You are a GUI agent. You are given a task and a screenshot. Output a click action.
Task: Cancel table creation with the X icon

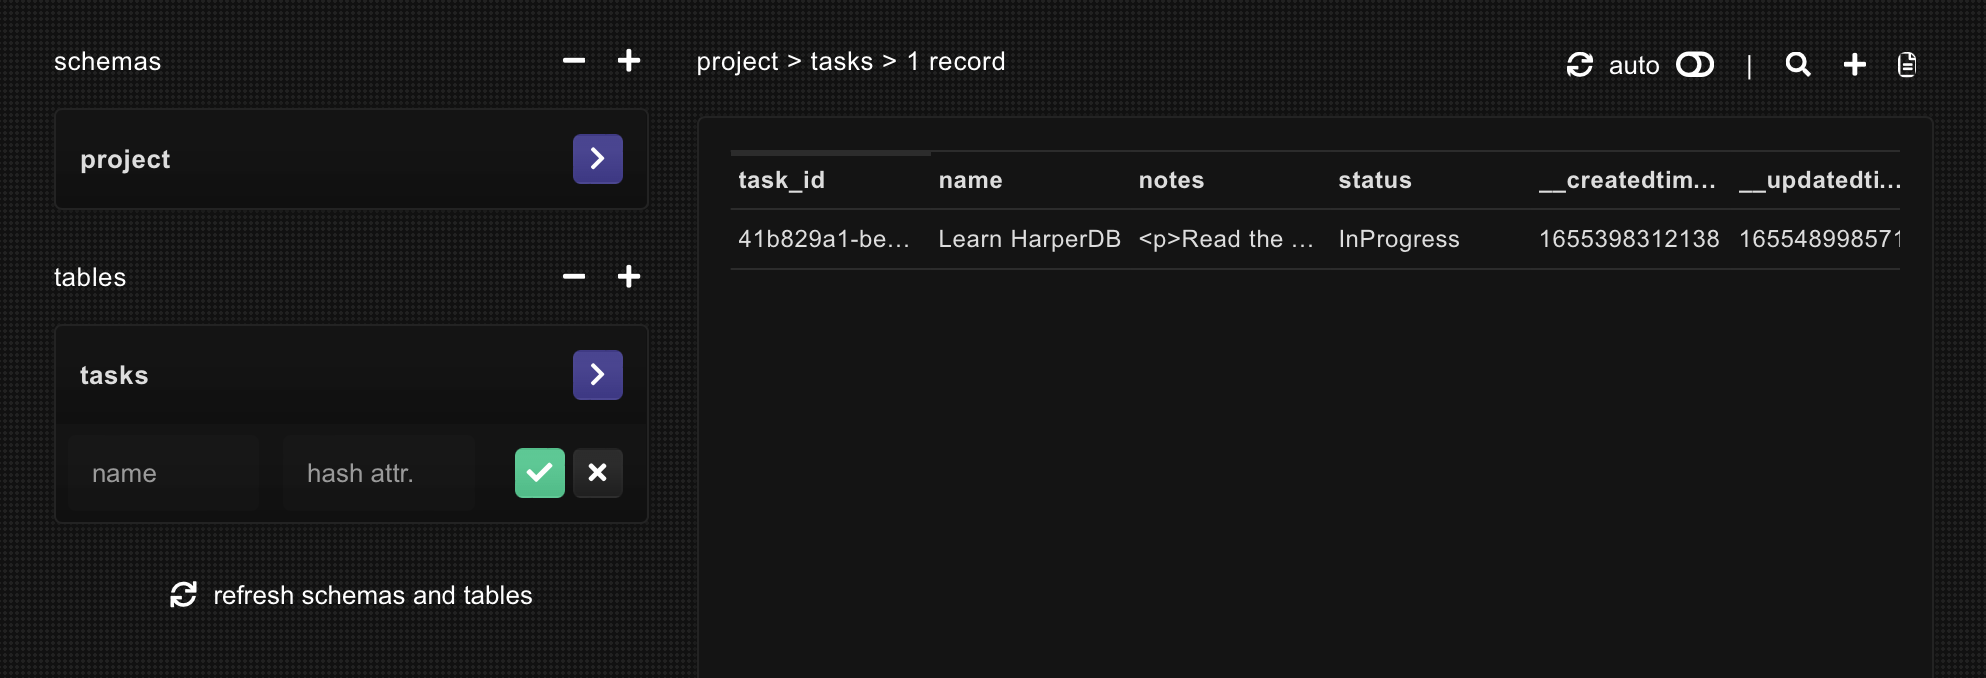(597, 473)
